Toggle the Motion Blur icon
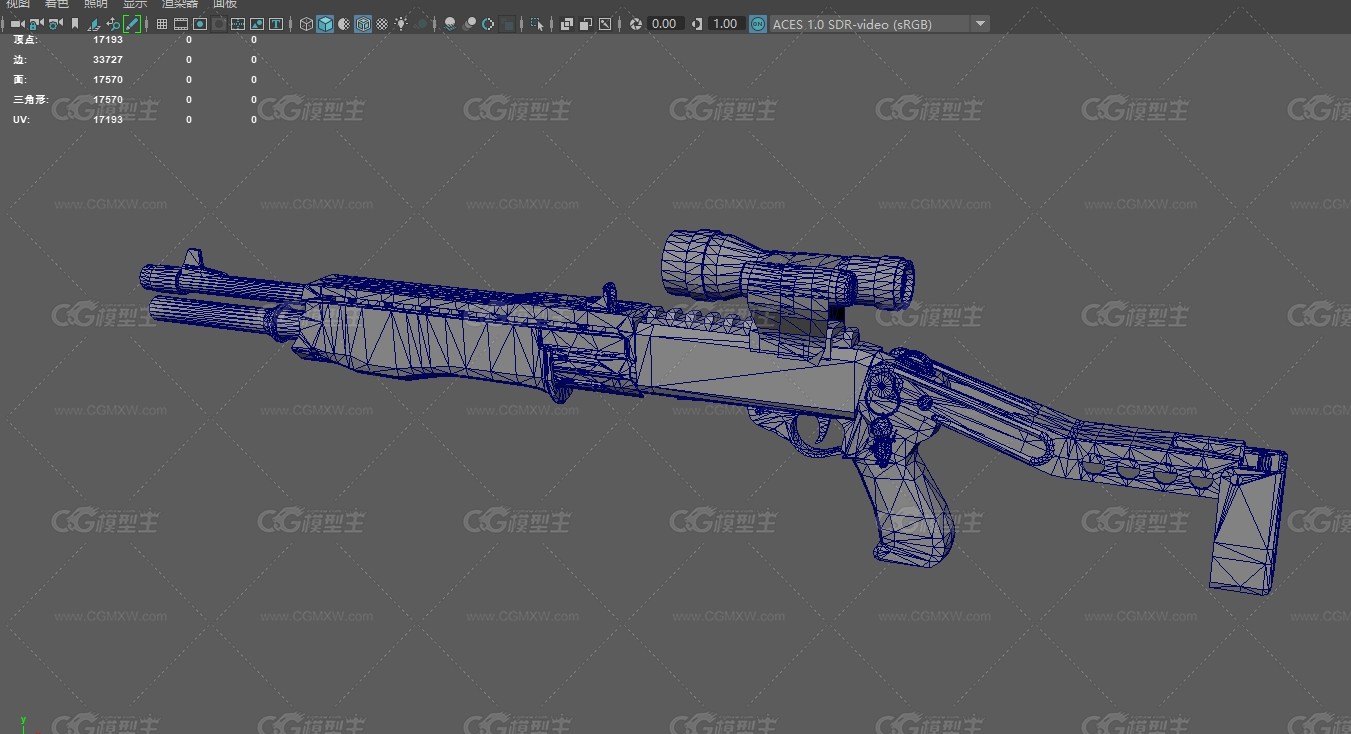1351x734 pixels. 468,24
